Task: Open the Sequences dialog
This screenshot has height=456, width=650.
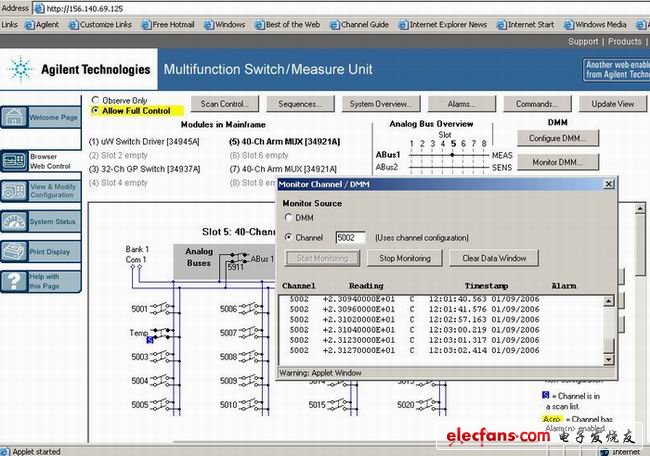Action: tap(300, 104)
